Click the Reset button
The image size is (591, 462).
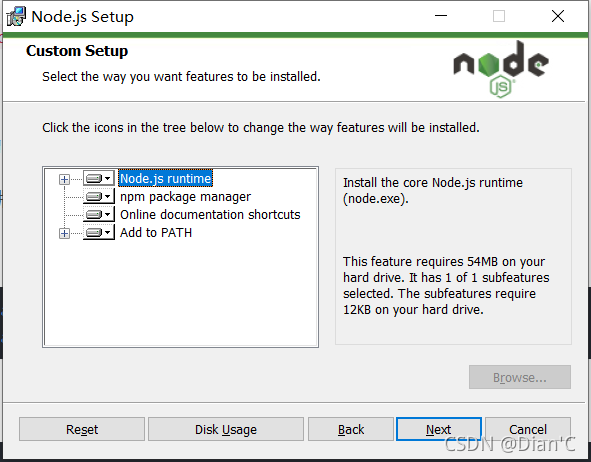pos(82,429)
